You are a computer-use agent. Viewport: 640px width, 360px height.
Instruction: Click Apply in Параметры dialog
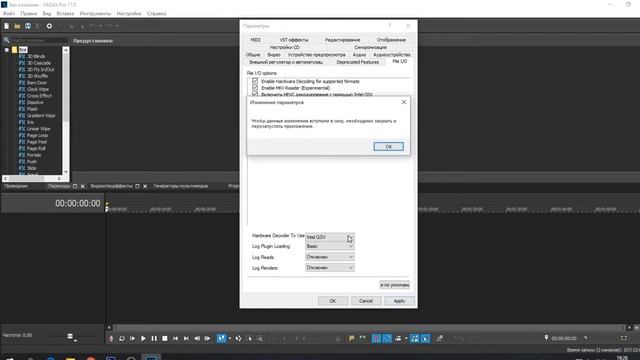click(x=399, y=301)
